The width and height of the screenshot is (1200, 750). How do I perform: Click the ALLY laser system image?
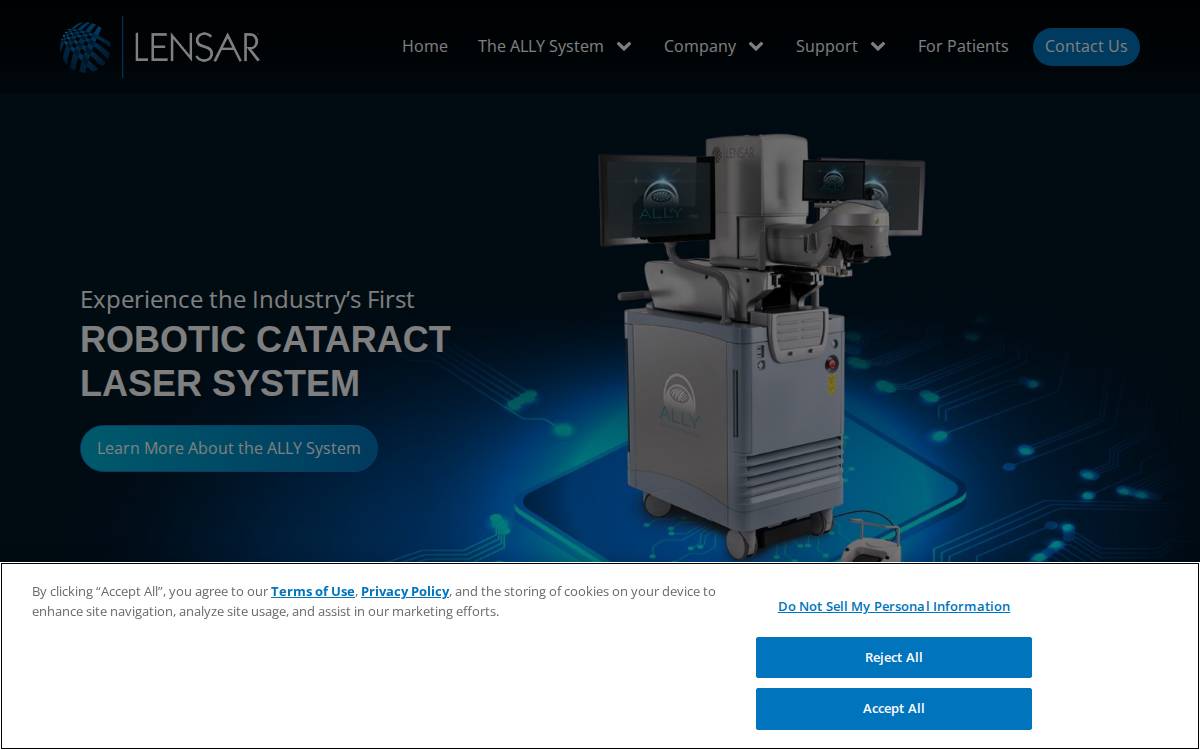coord(760,345)
